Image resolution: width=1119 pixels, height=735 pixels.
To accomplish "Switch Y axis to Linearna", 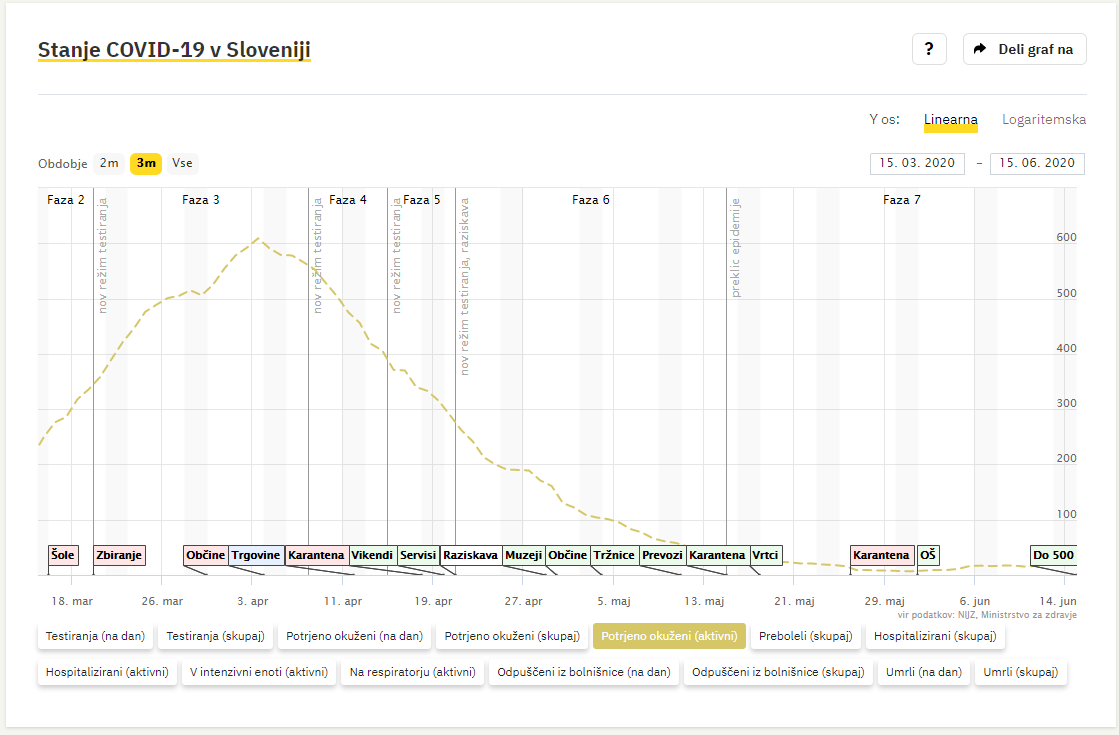I will click(951, 119).
